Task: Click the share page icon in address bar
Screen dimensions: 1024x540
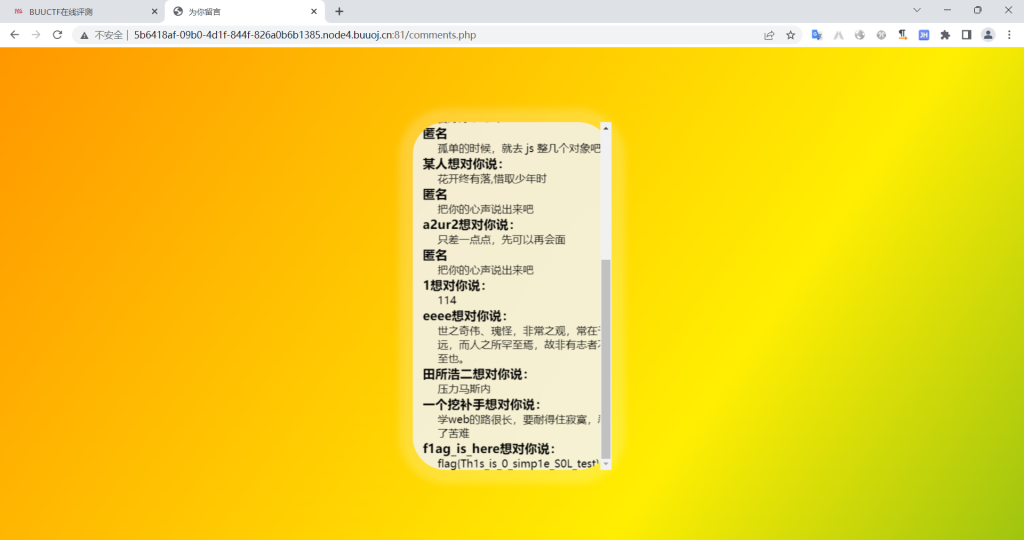Action: (x=769, y=34)
